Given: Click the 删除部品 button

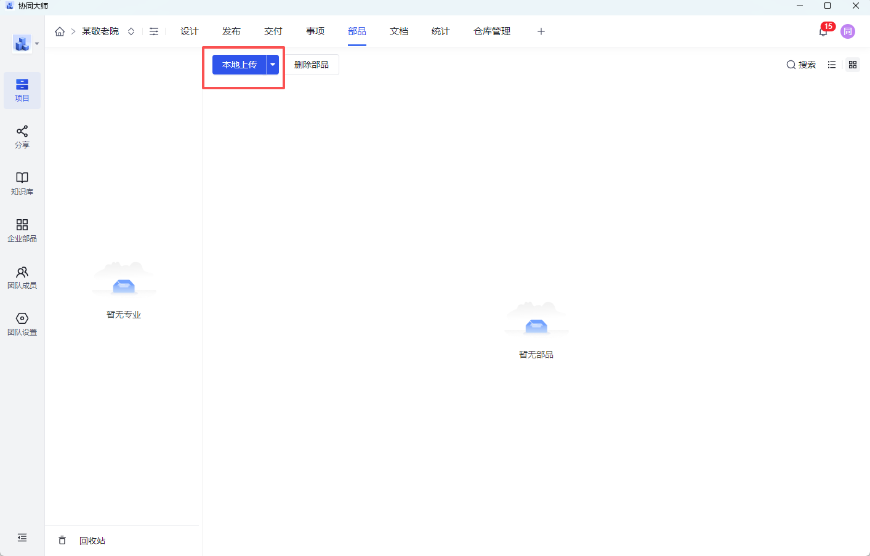Looking at the screenshot, I should click(x=311, y=64).
